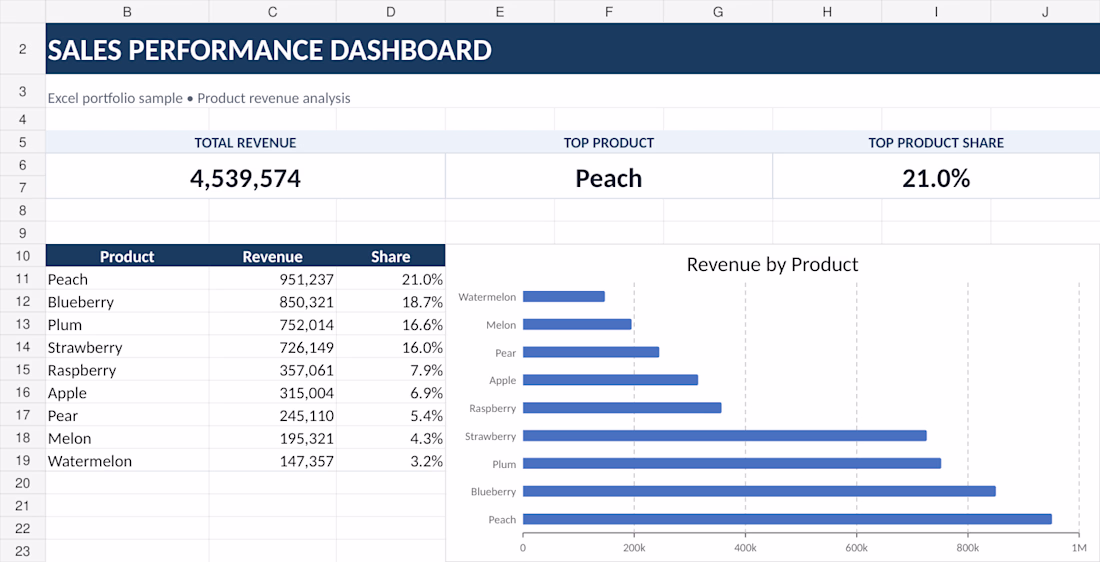Select the Watermelon cell in the table

pyautogui.click(x=127, y=461)
